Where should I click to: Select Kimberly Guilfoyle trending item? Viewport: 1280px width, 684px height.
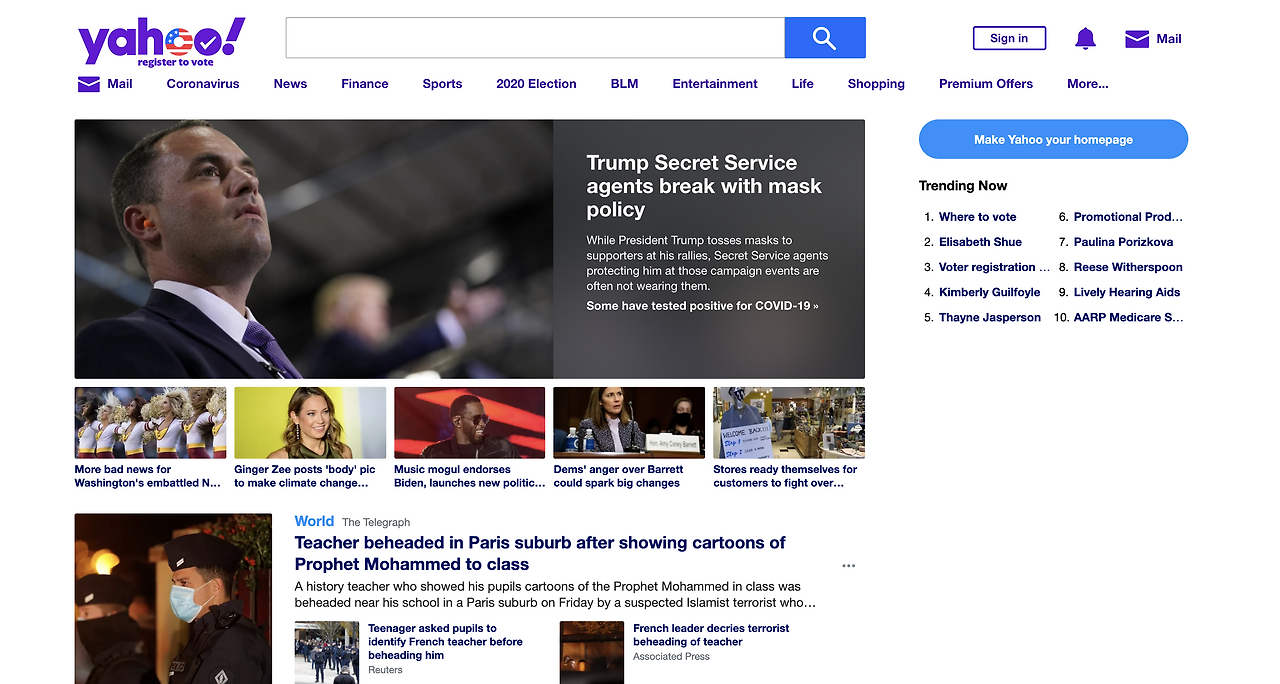coord(989,292)
